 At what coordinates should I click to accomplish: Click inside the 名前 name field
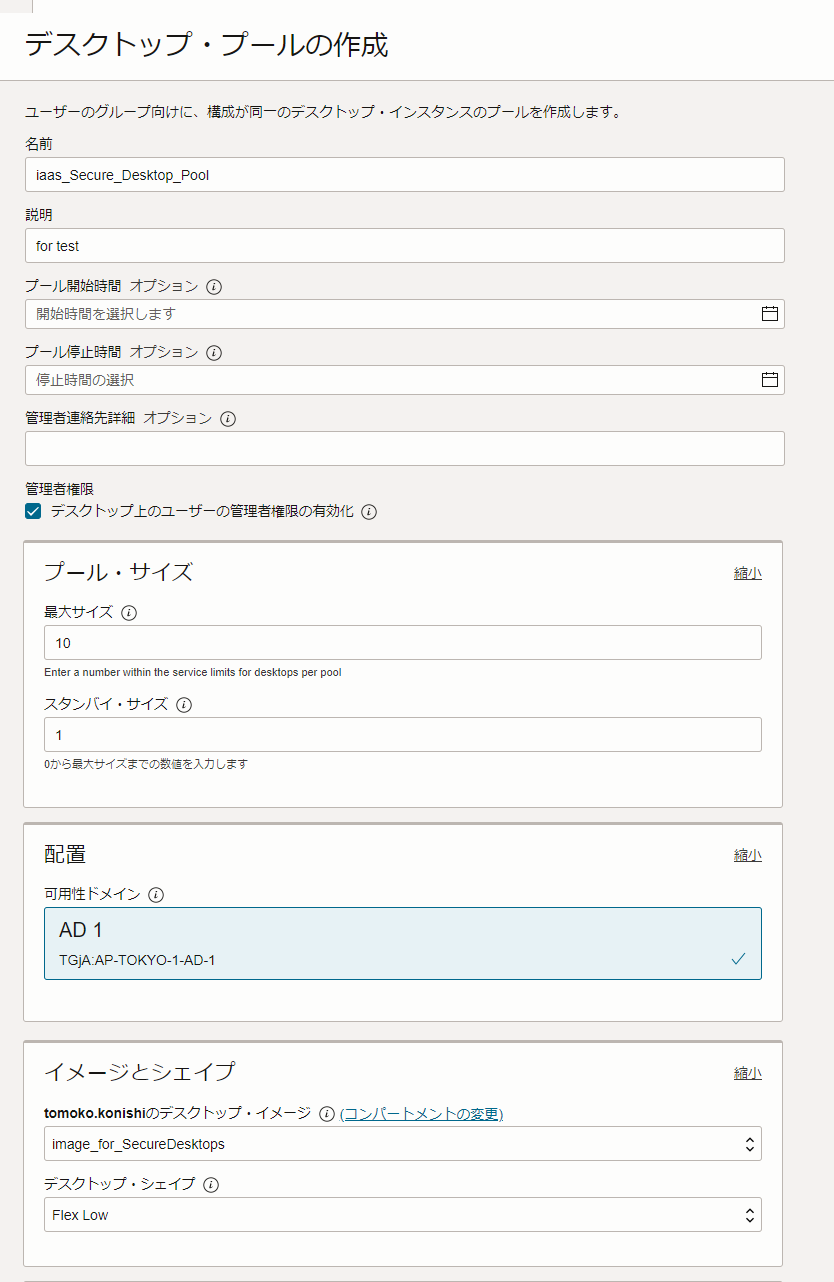402,174
